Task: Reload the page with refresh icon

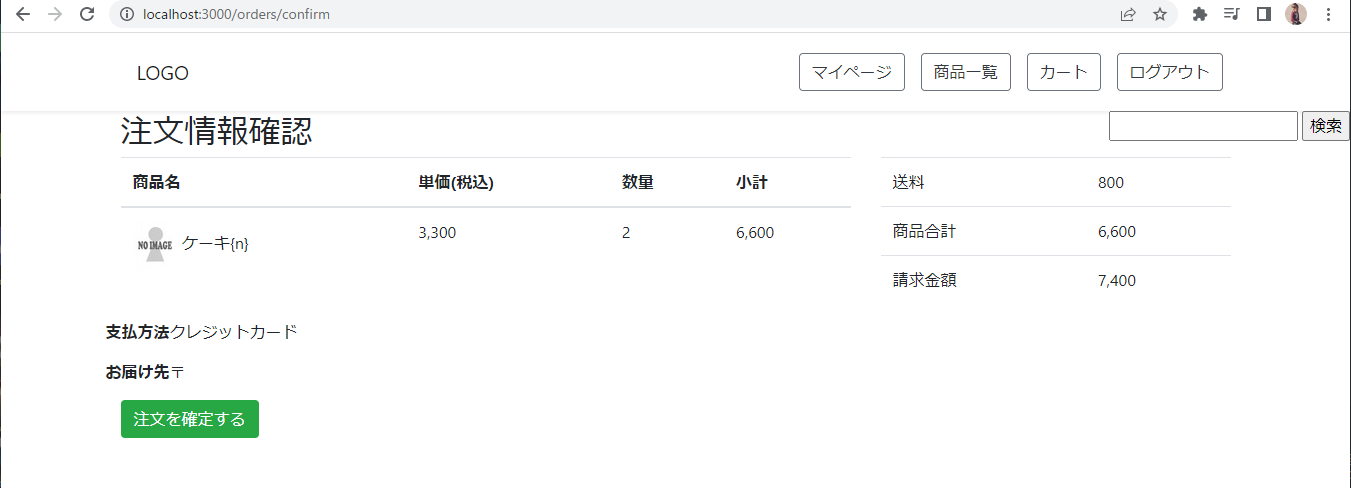Action: [x=87, y=14]
